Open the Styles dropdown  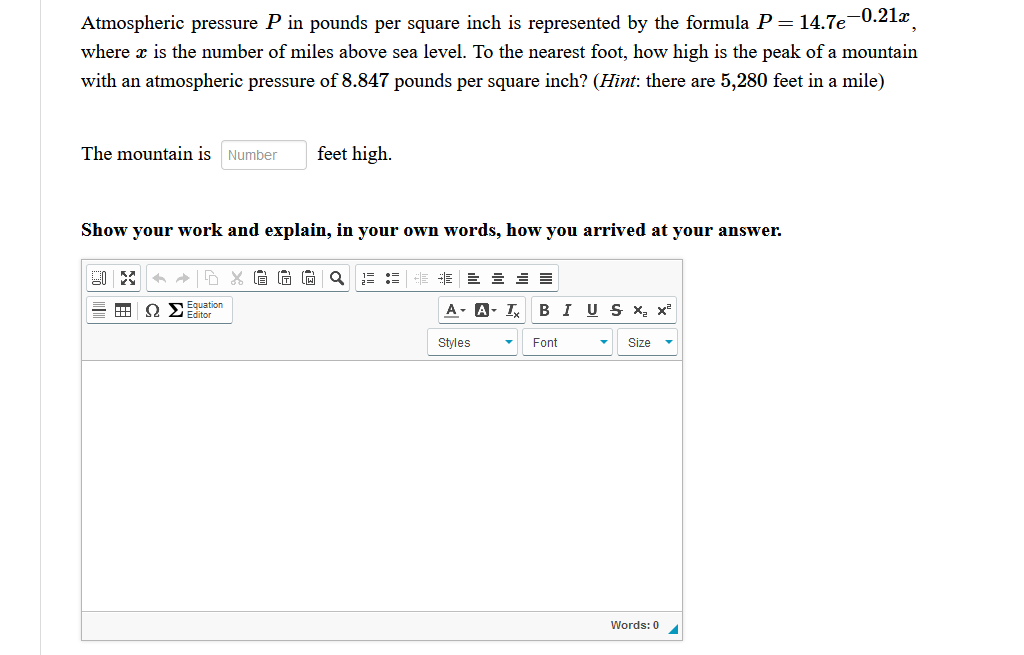click(472, 342)
